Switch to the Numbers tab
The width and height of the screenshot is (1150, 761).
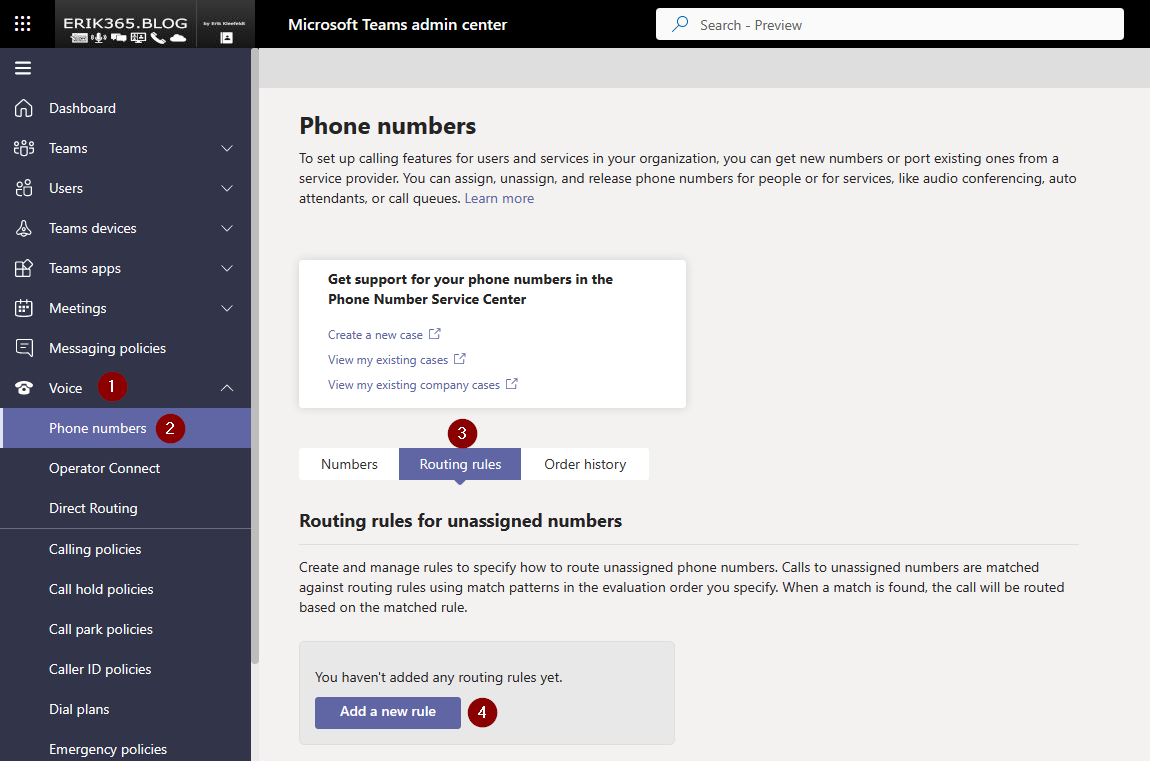(x=349, y=464)
